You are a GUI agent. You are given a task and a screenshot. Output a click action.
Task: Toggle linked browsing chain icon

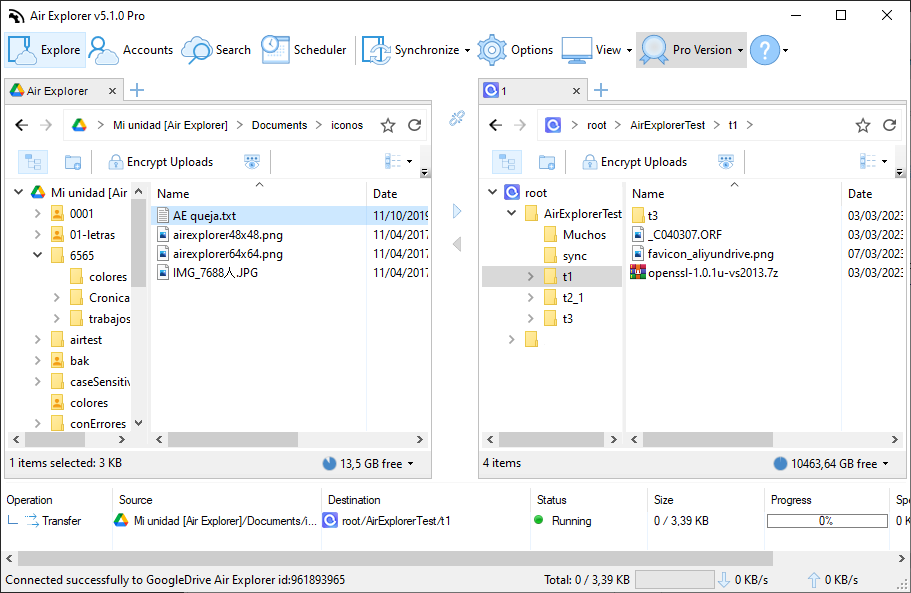point(457,118)
